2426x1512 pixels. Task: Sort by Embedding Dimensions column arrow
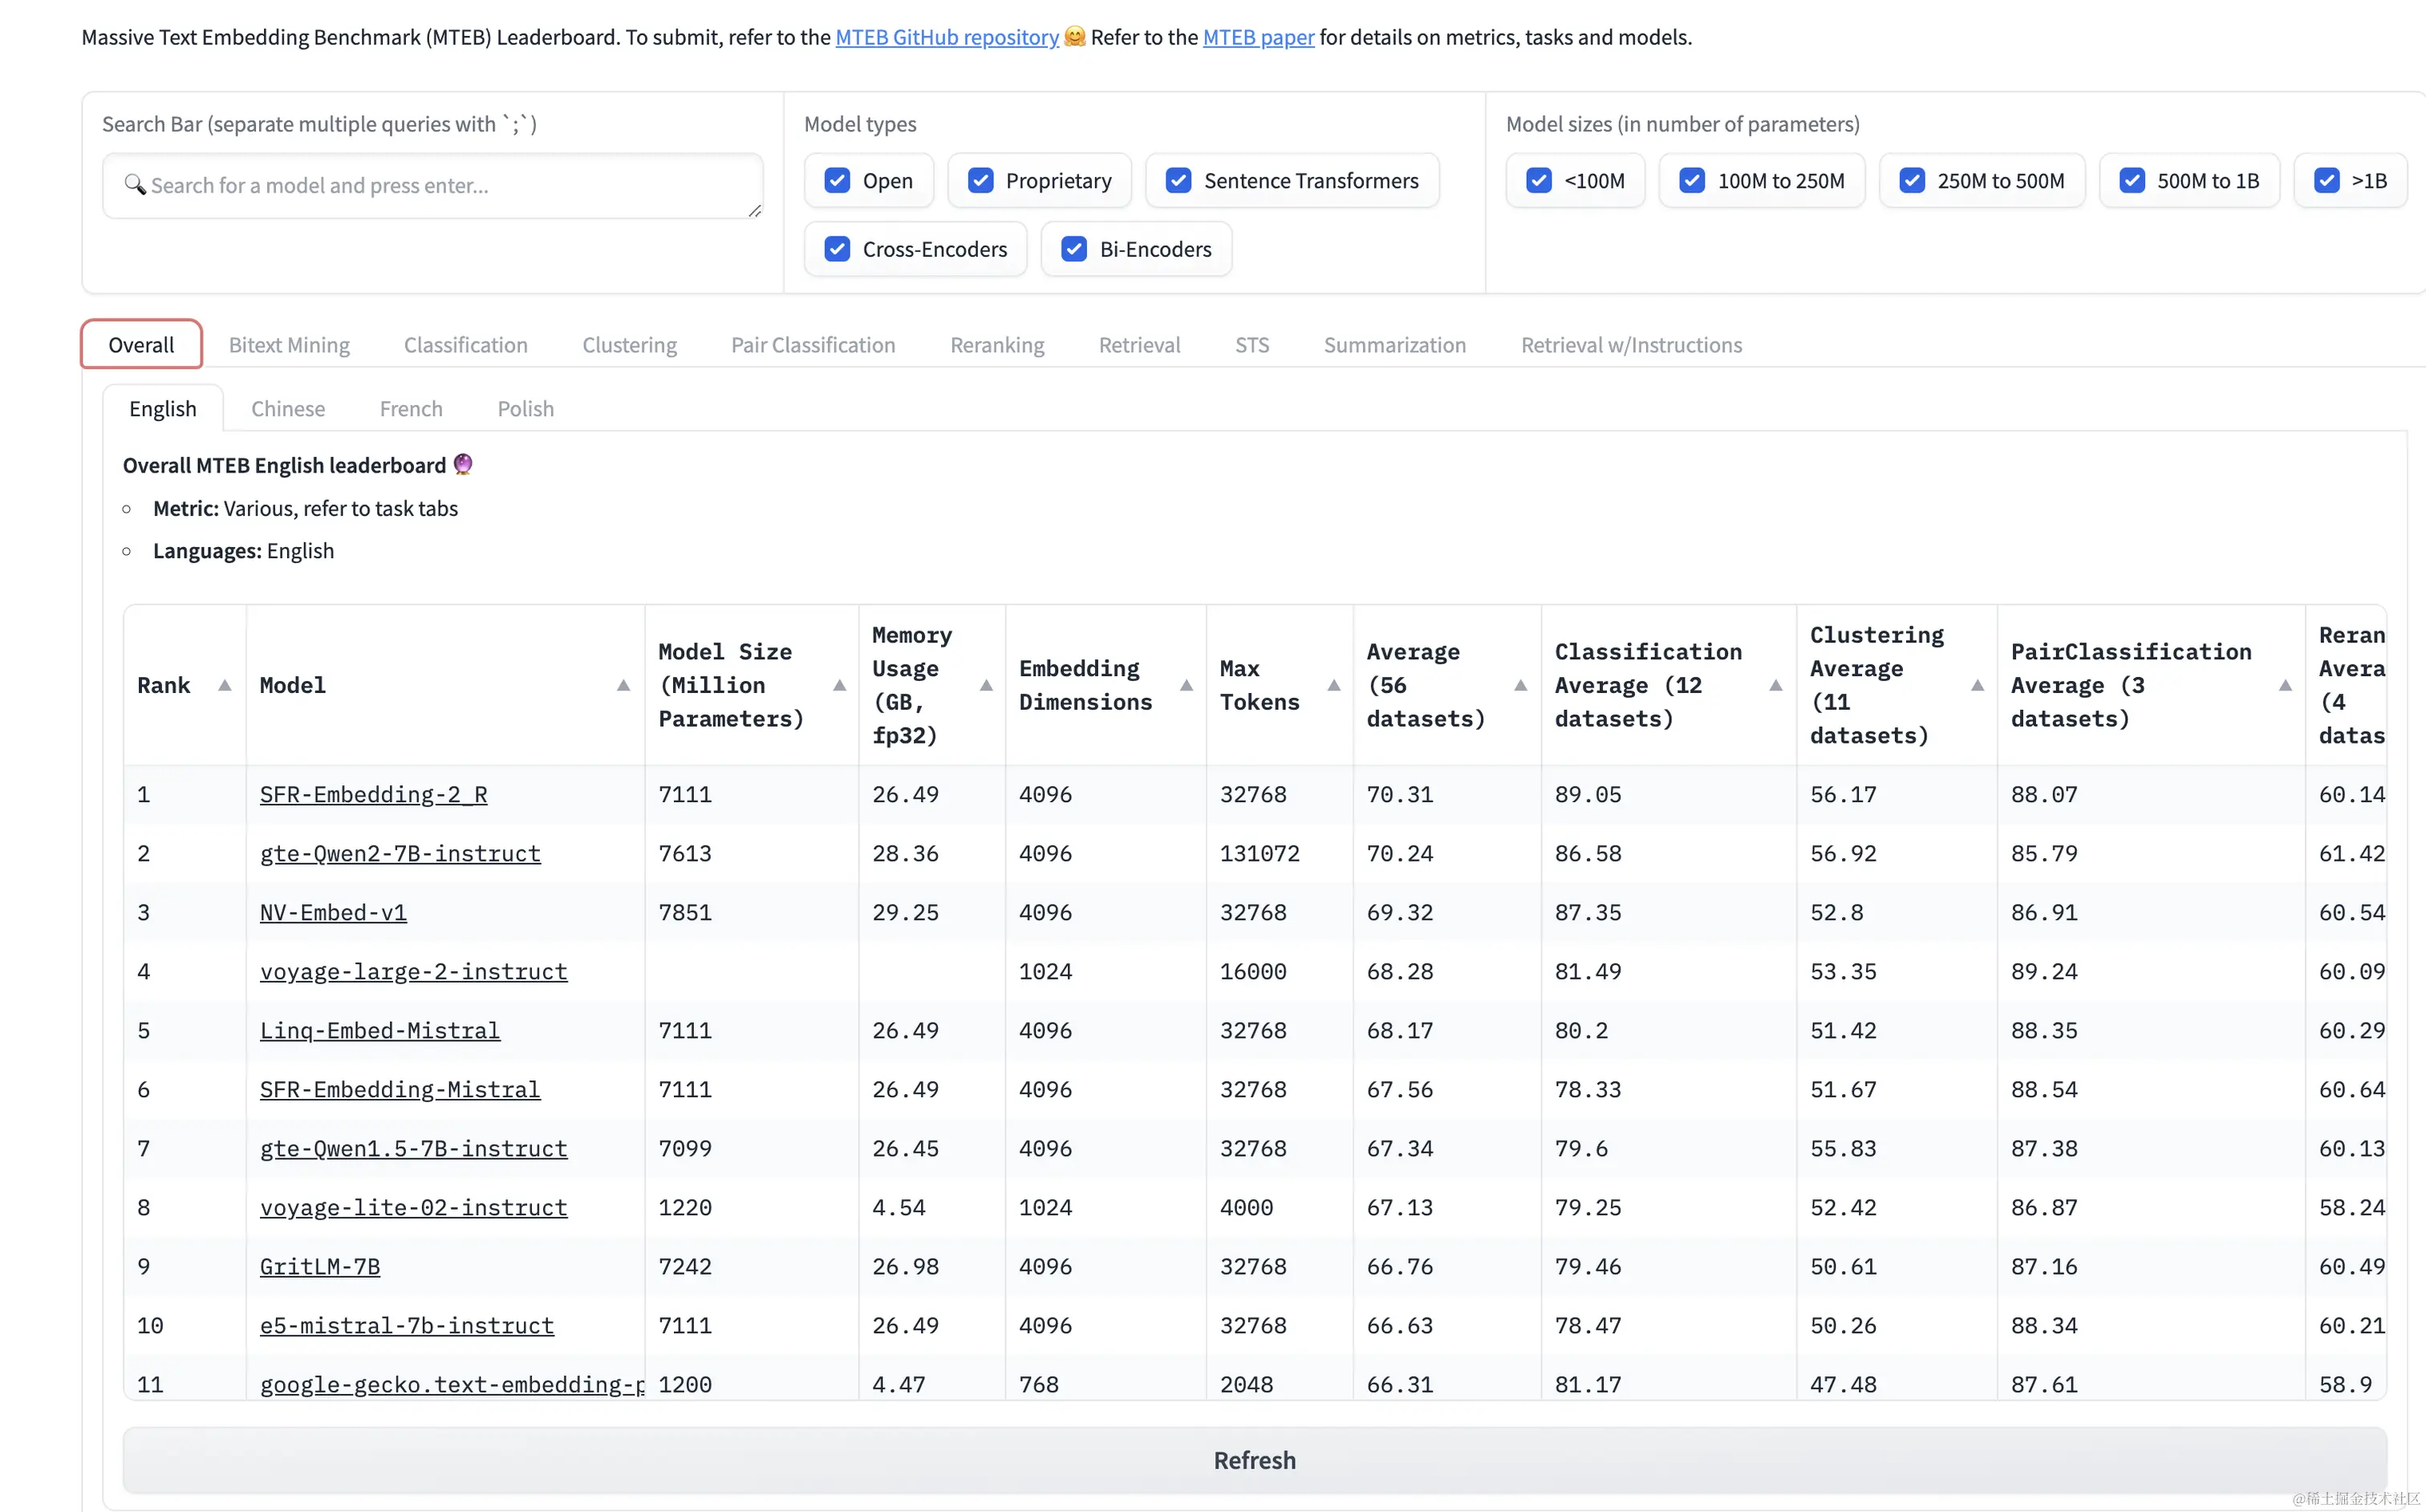click(1186, 685)
